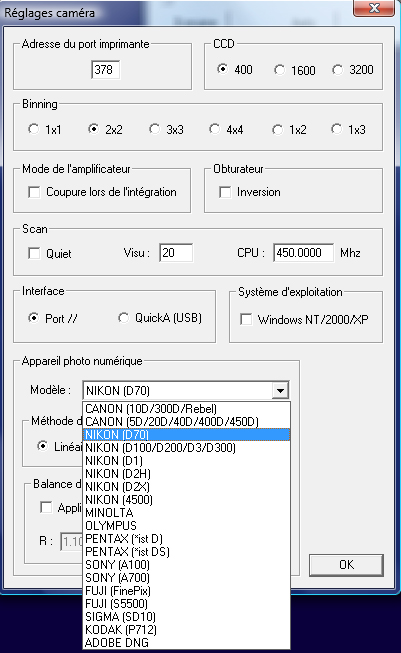Select CCD 1600 radio button
Screen dimensions: 401x653
pyautogui.click(x=279, y=70)
